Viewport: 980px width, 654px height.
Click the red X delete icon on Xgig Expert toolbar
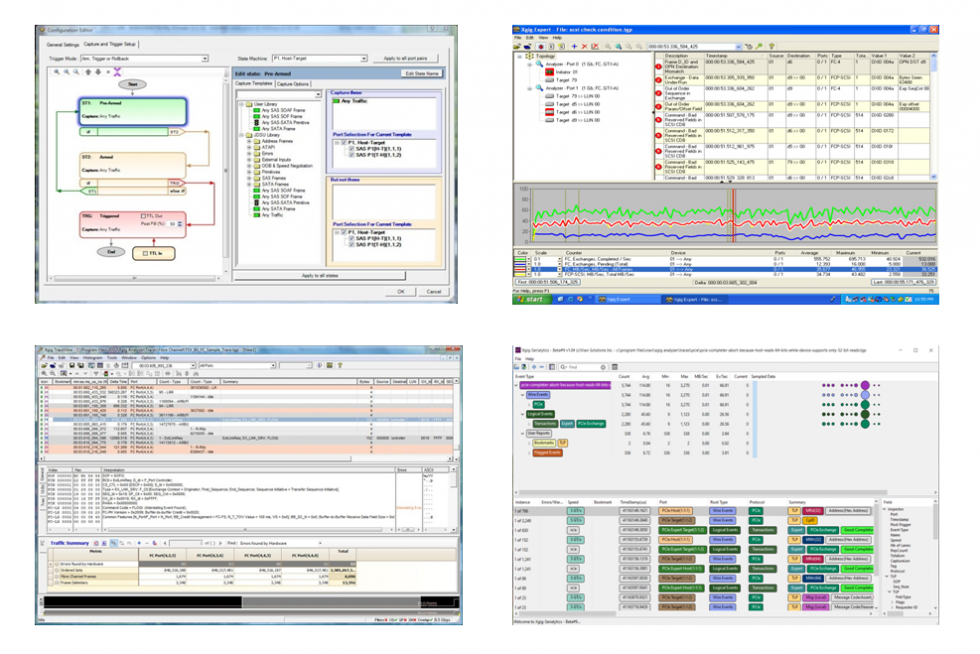(x=583, y=47)
